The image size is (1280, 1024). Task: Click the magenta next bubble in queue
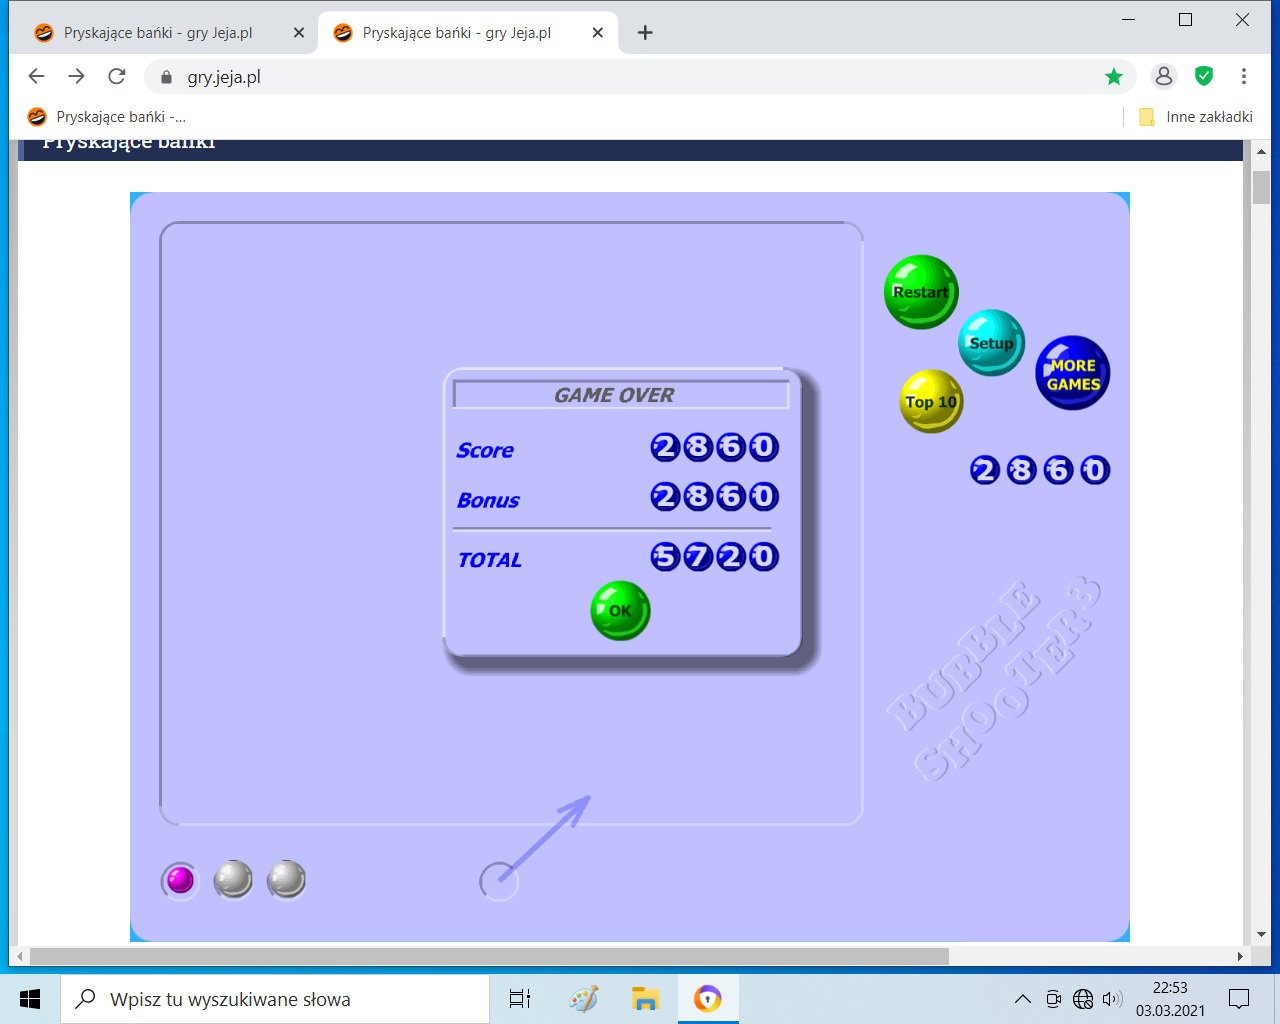pyautogui.click(x=180, y=880)
